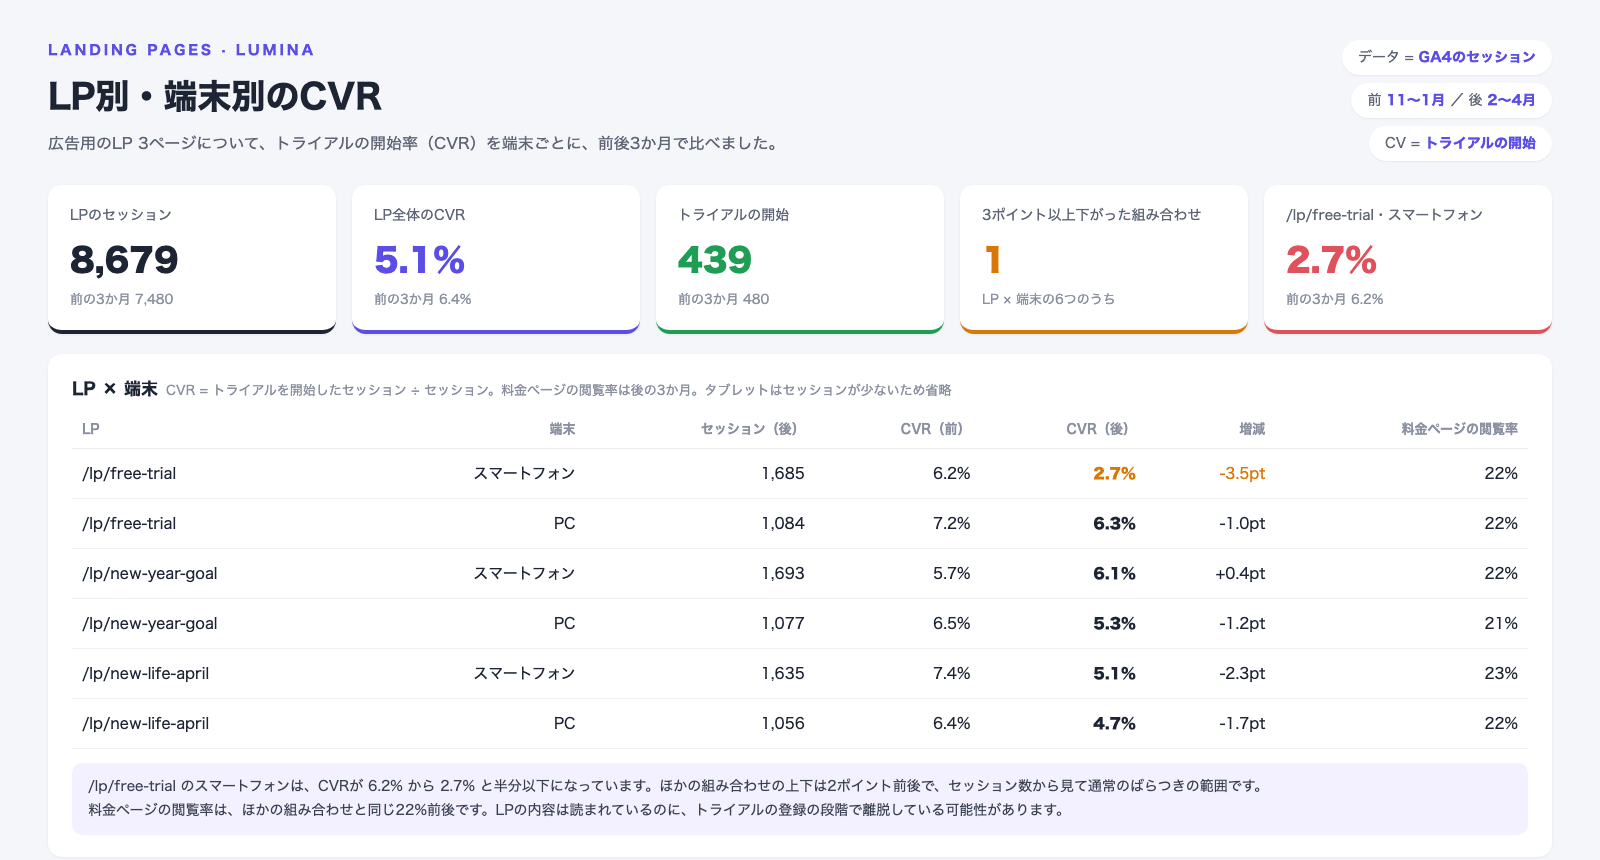Click /lp/new-year-goal in the 1,693 sessions row
Screen dimensions: 1600x860
[150, 574]
